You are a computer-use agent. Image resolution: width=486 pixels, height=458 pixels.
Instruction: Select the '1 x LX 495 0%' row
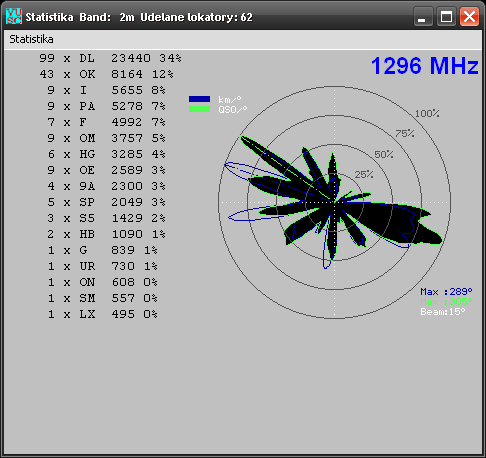point(102,314)
